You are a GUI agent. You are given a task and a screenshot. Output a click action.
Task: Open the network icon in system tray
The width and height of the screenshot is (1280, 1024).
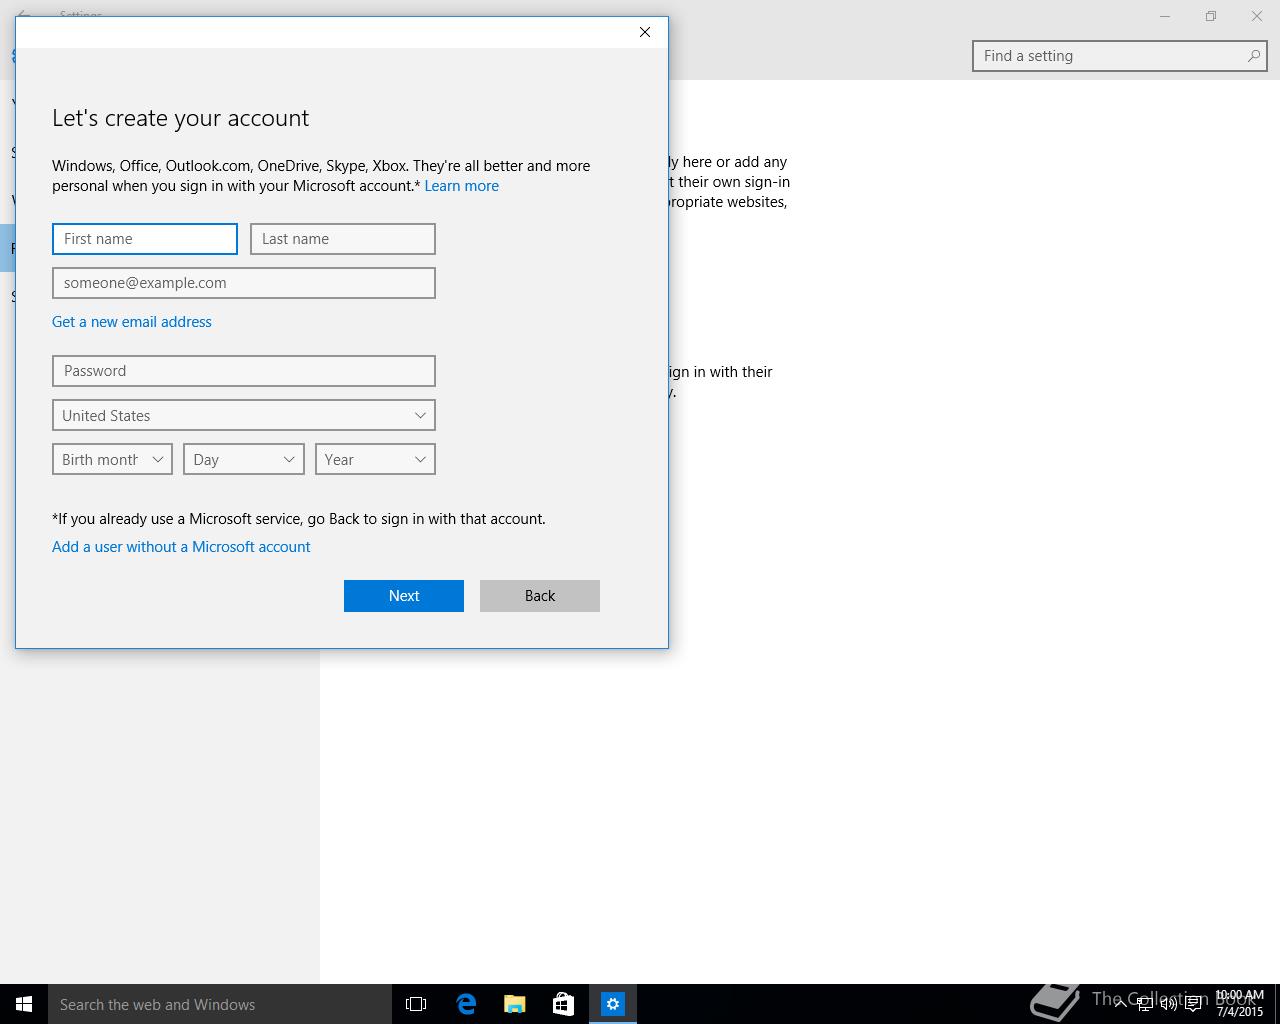1145,1004
